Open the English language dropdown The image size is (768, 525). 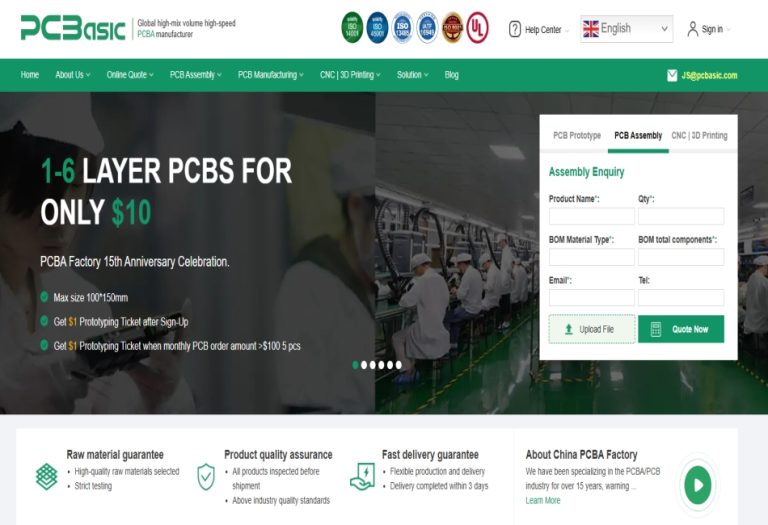(x=626, y=29)
